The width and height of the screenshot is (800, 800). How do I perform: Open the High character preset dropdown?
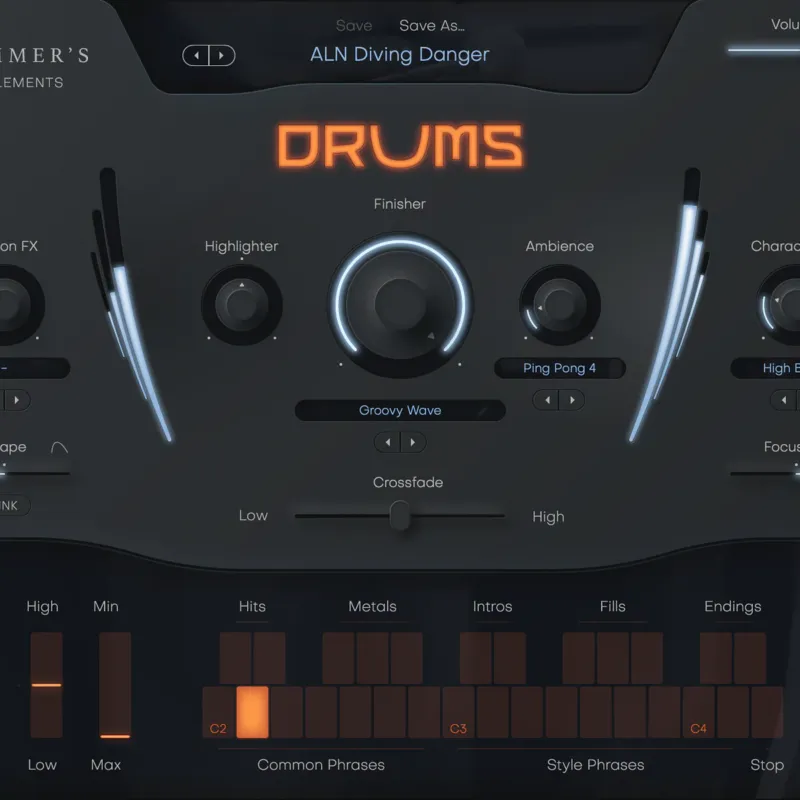765,368
